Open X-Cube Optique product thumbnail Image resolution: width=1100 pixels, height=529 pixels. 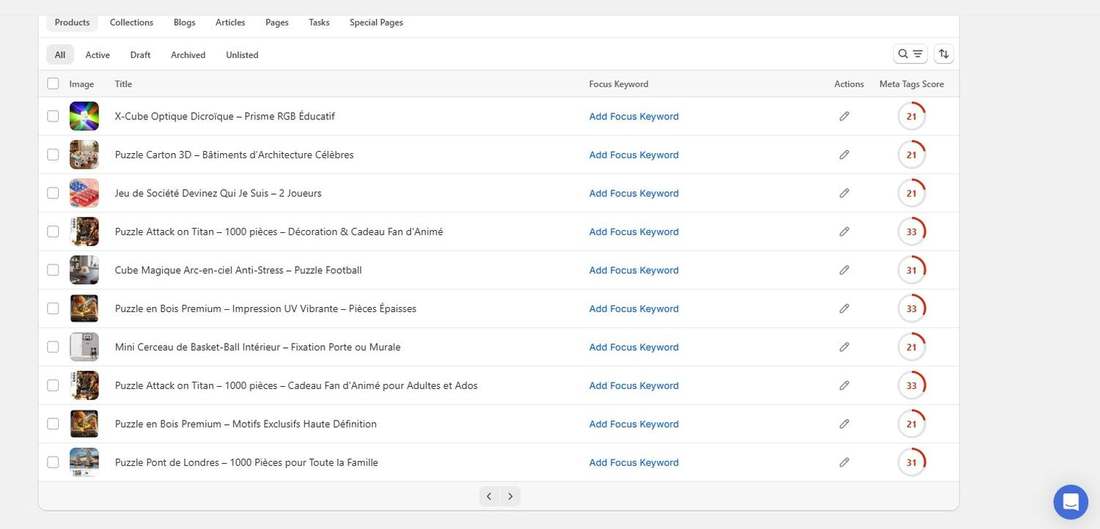pos(84,116)
